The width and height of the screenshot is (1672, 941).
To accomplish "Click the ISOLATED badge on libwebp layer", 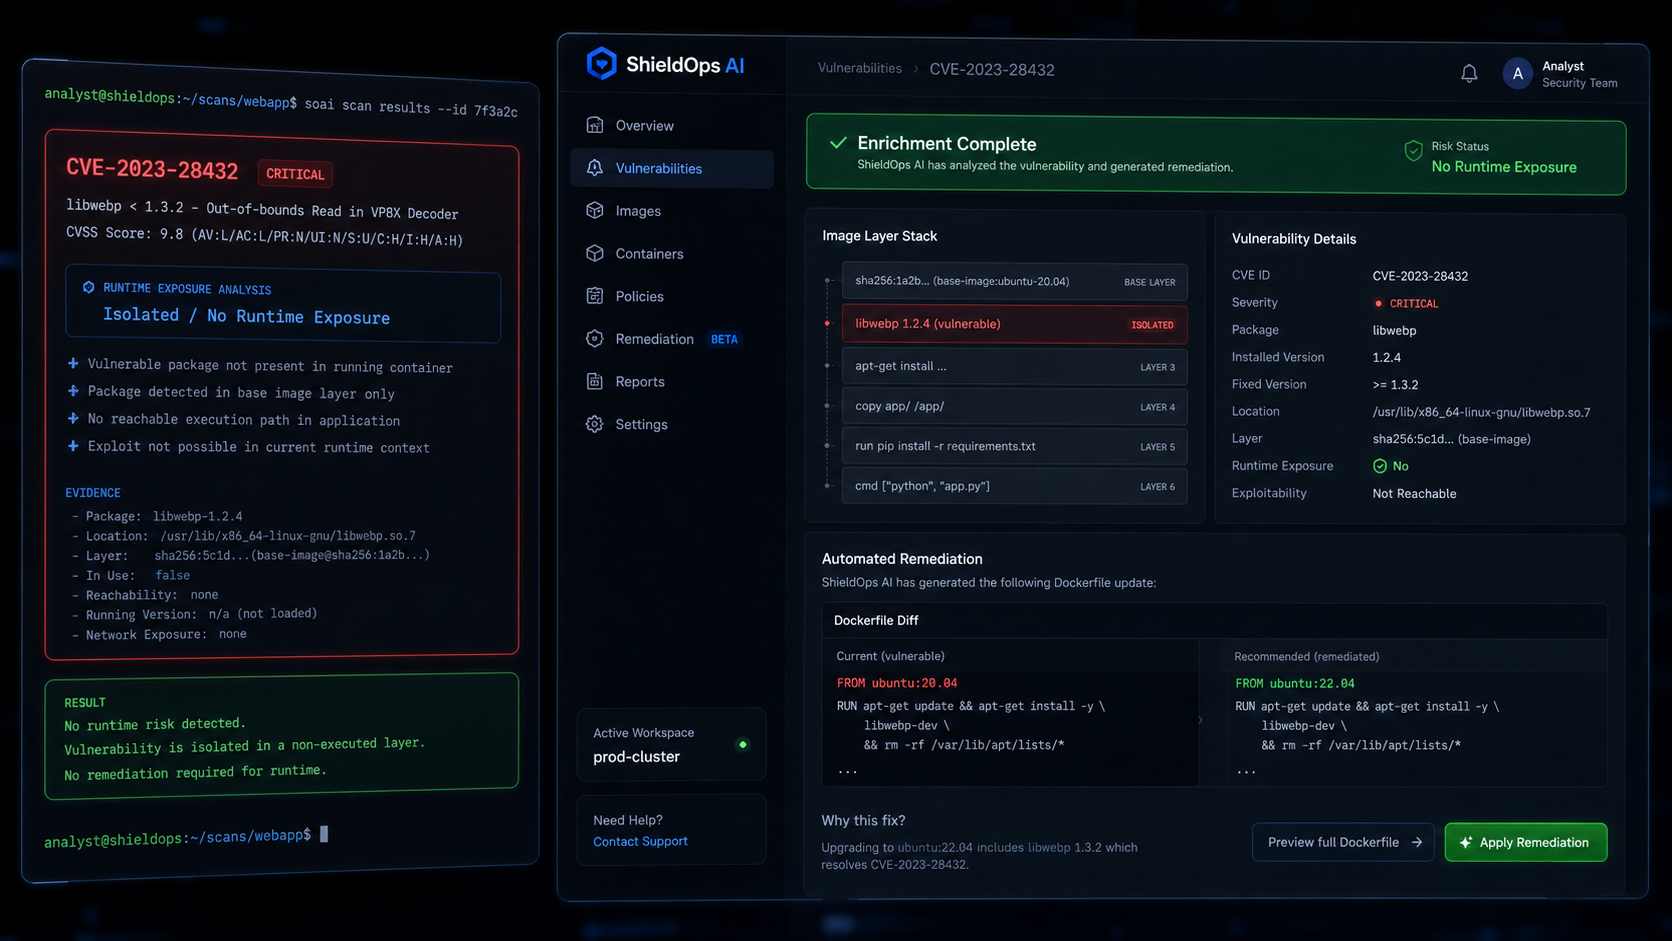I will coord(1152,325).
